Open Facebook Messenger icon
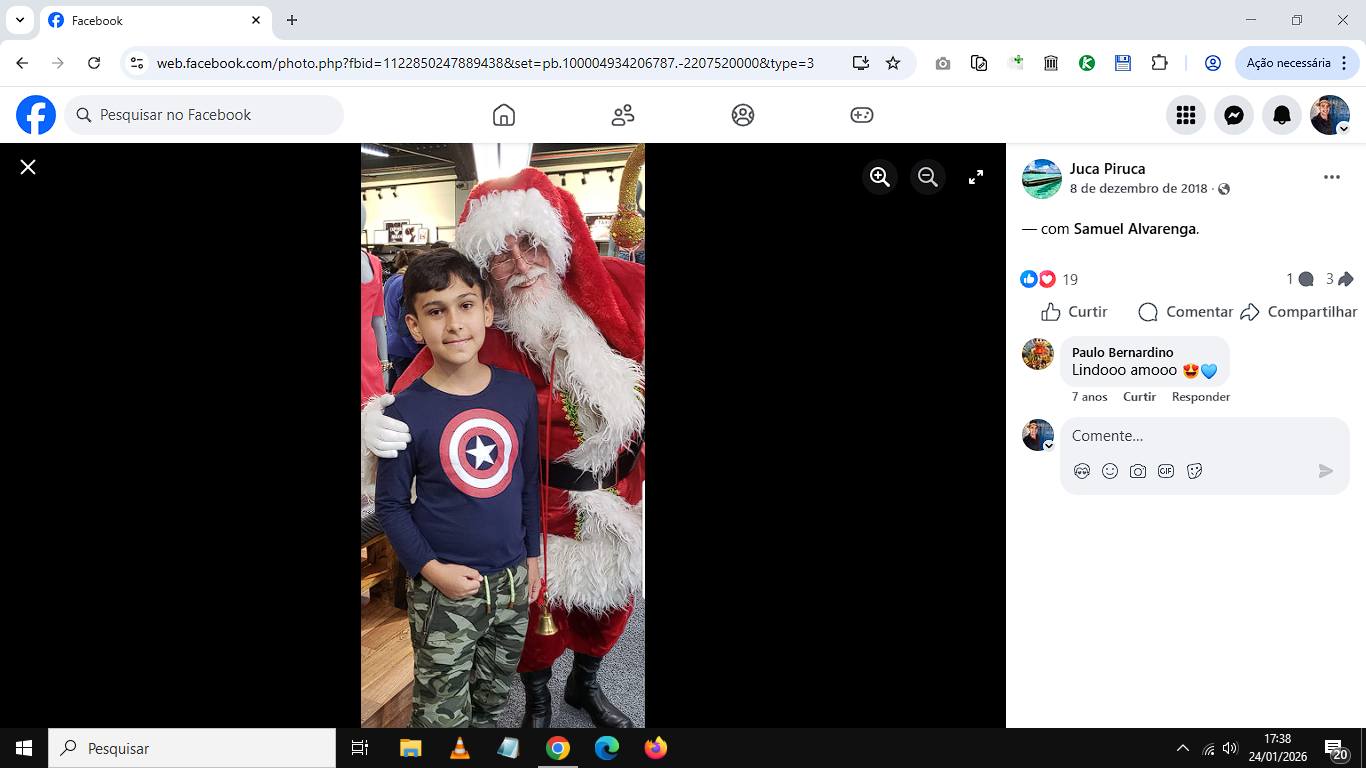 pos(1234,115)
